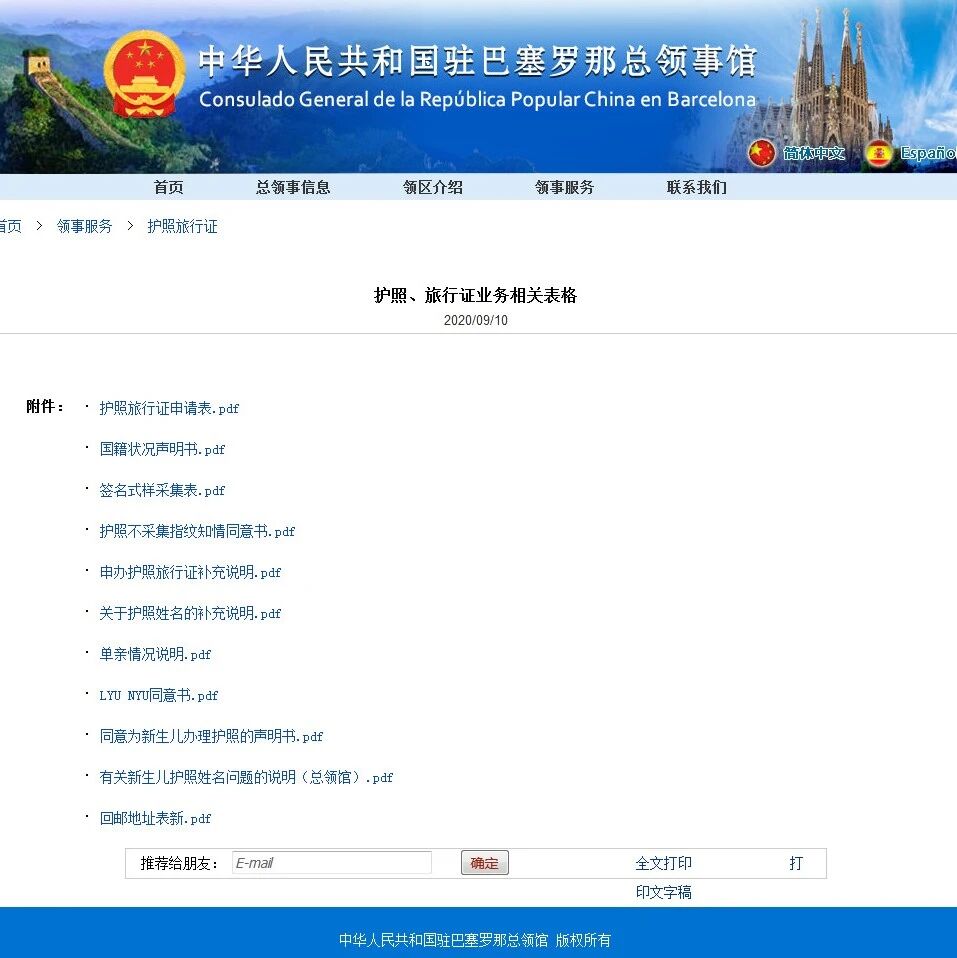Open 护照不采集指纹知情同意书.pdf attachment
The image size is (957, 958).
click(x=196, y=531)
